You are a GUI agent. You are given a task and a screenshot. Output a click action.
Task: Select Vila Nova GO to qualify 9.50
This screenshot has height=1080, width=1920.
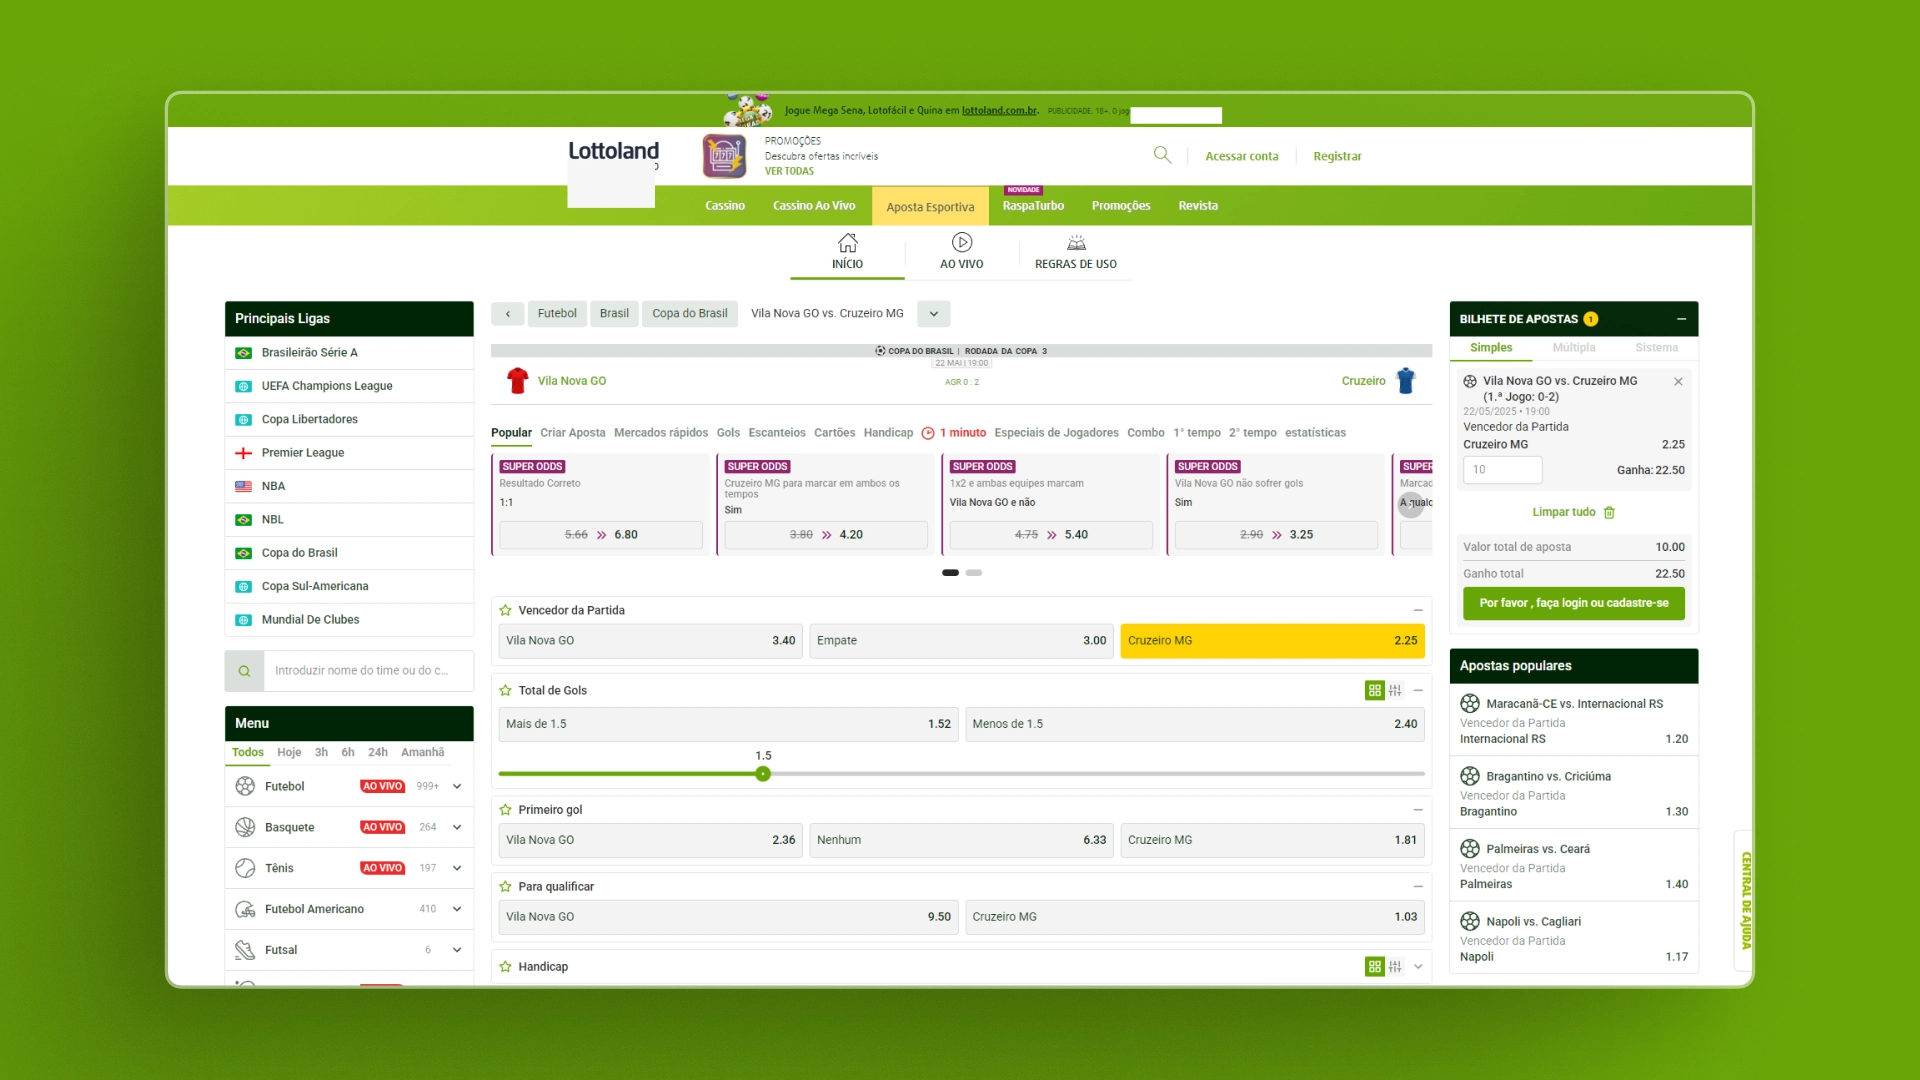(728, 917)
